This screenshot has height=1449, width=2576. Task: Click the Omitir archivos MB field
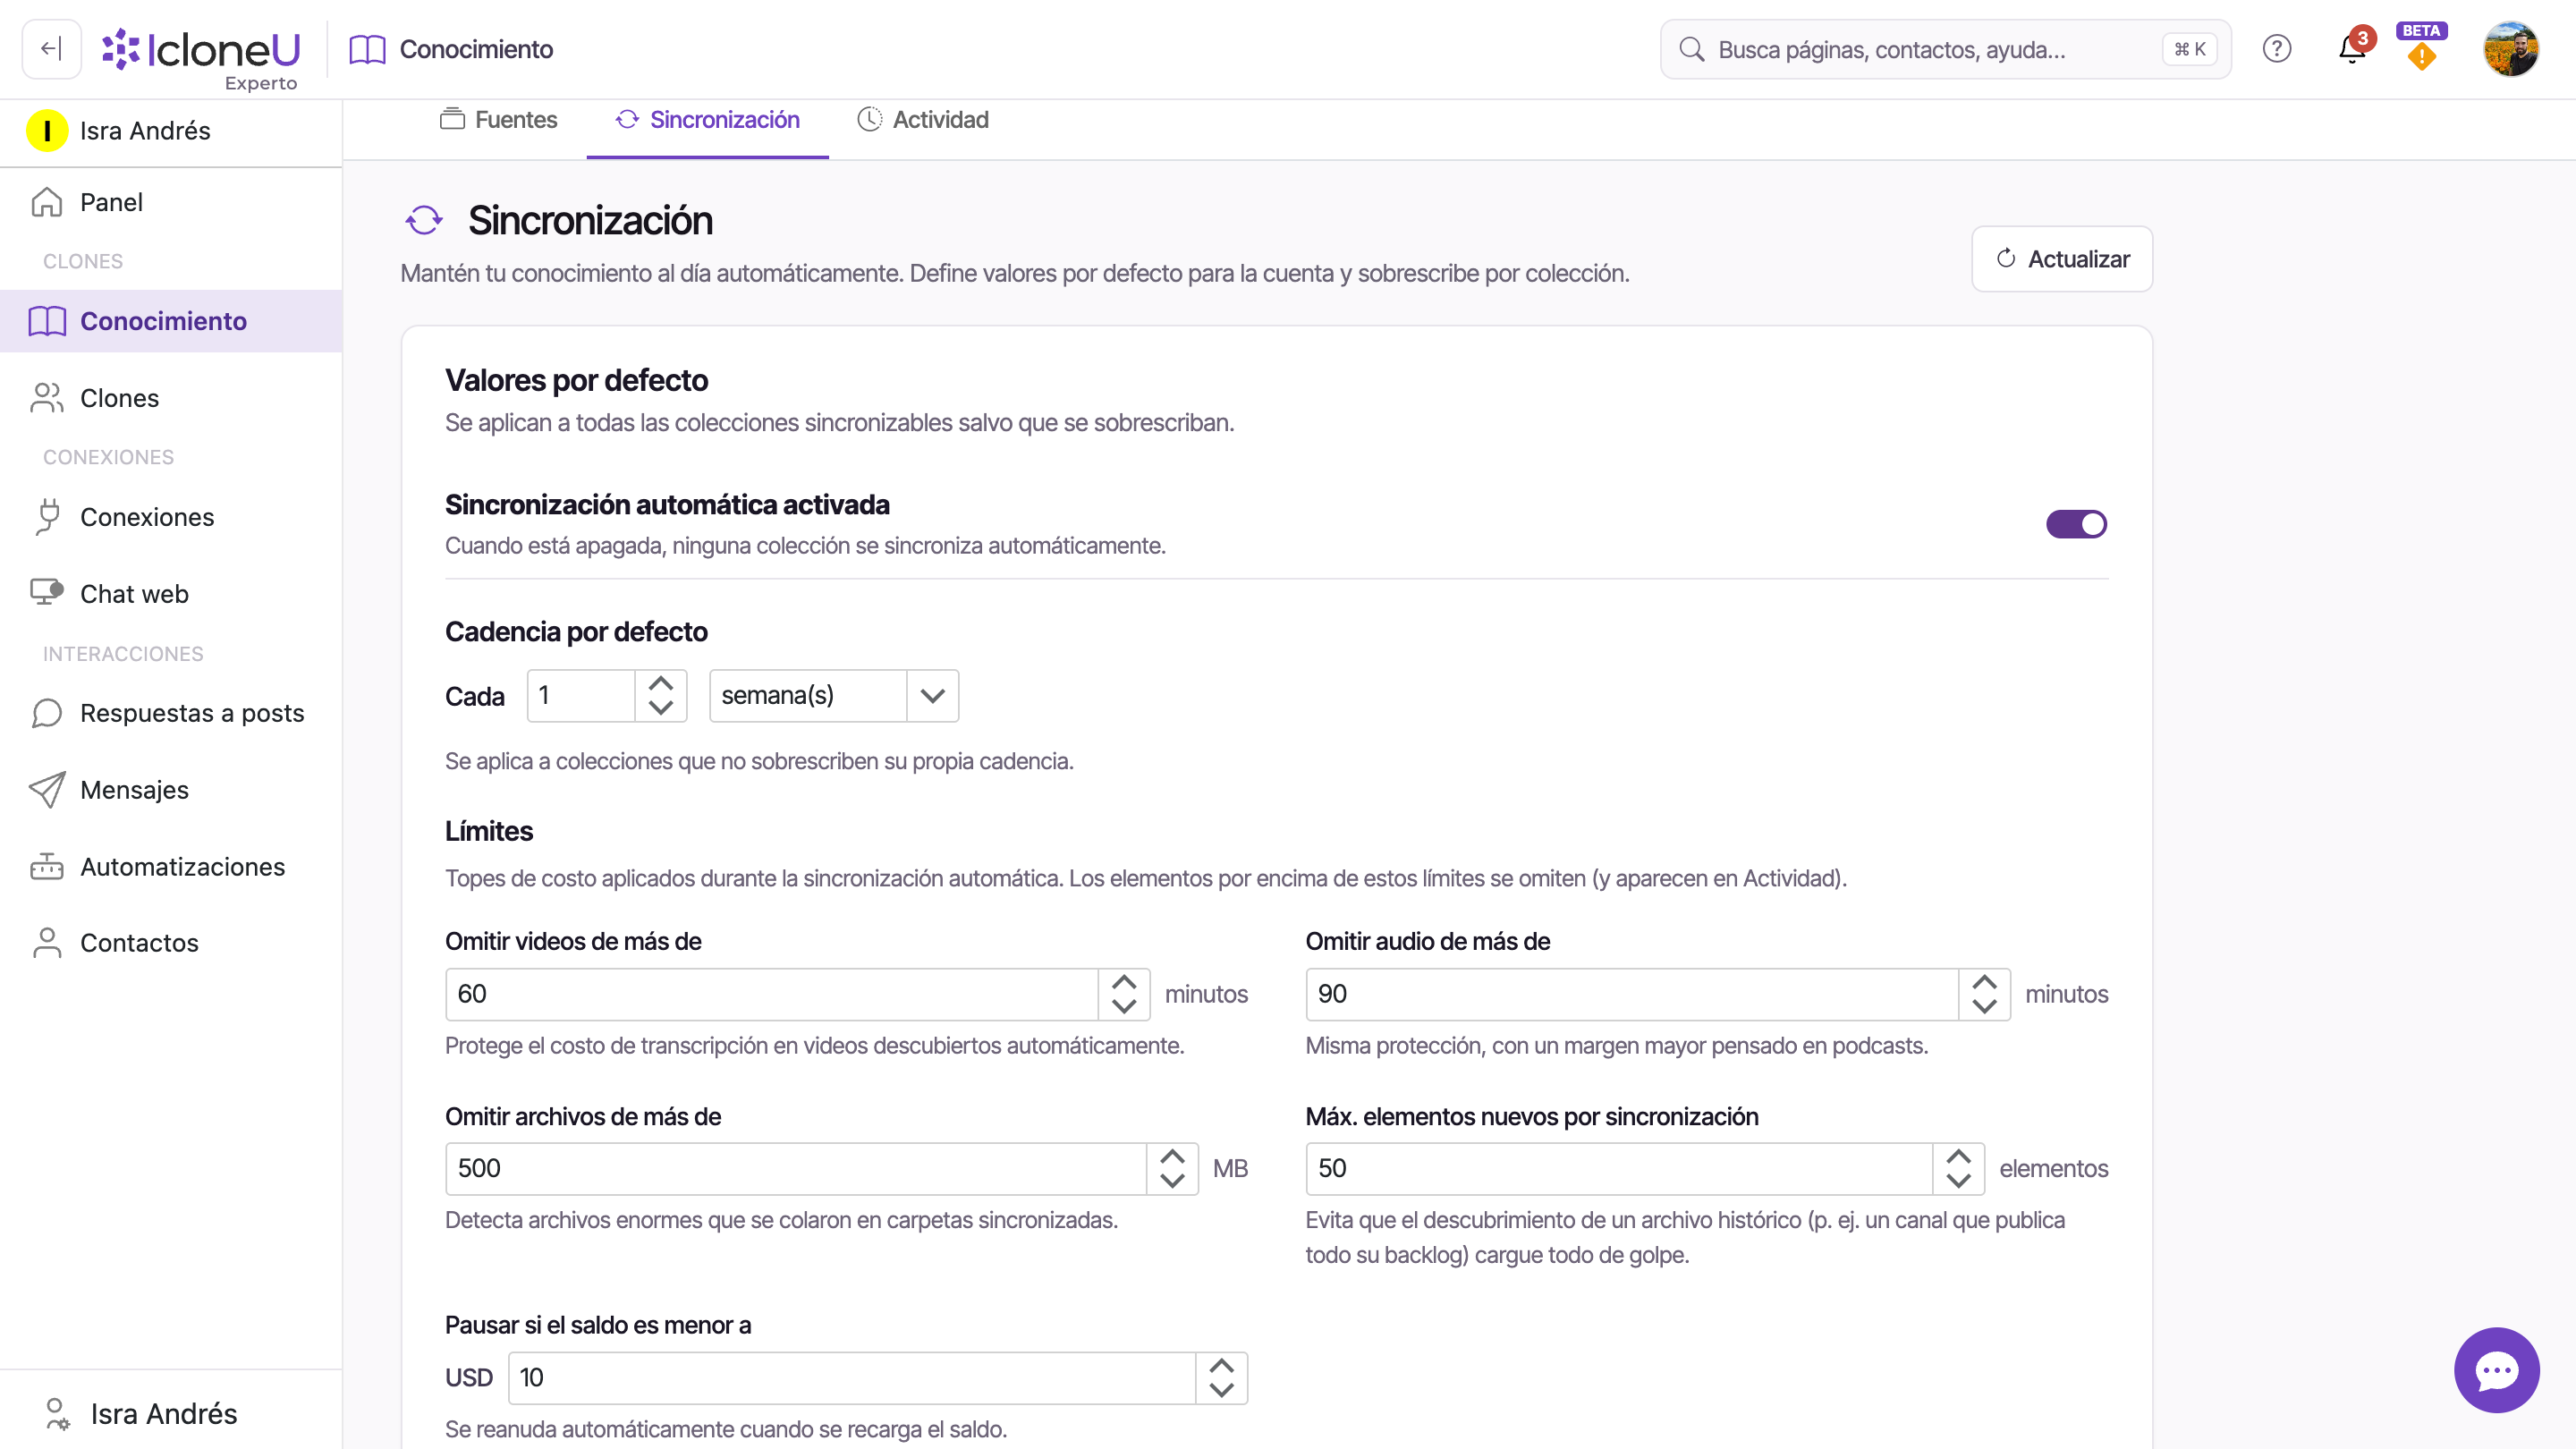click(x=796, y=1169)
